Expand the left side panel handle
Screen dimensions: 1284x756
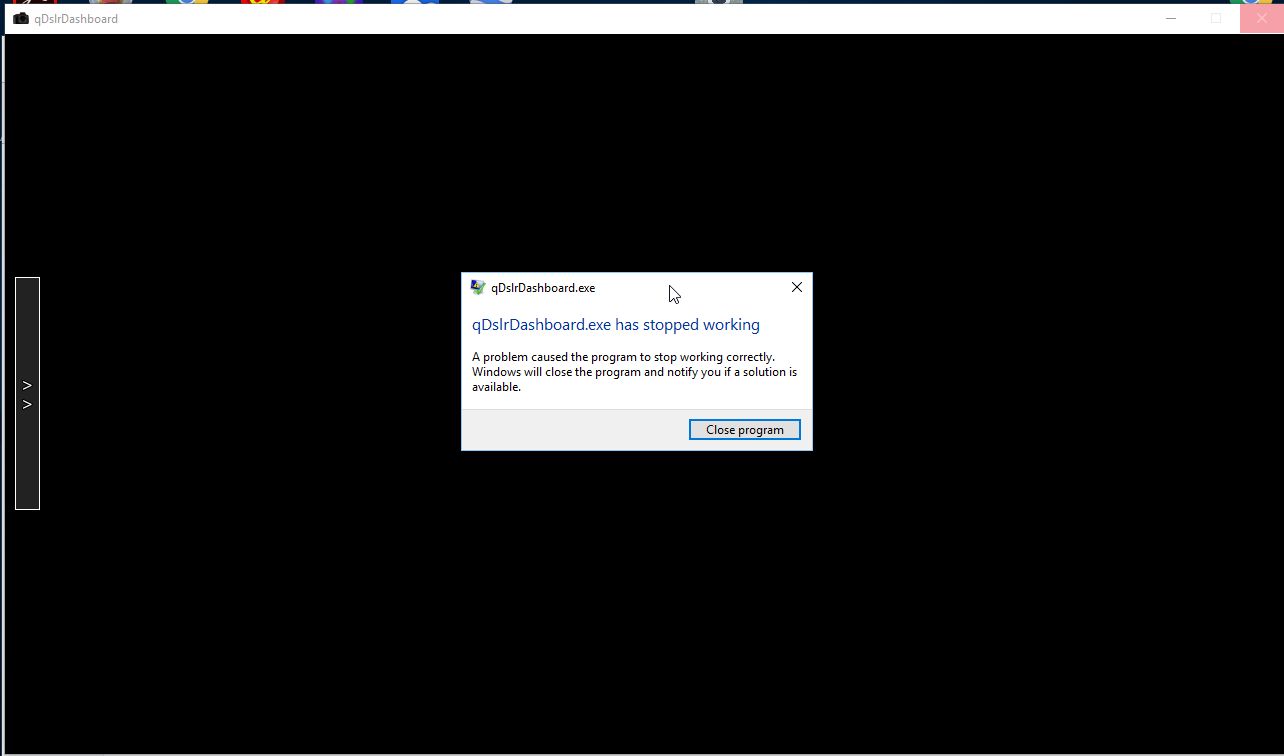27,393
